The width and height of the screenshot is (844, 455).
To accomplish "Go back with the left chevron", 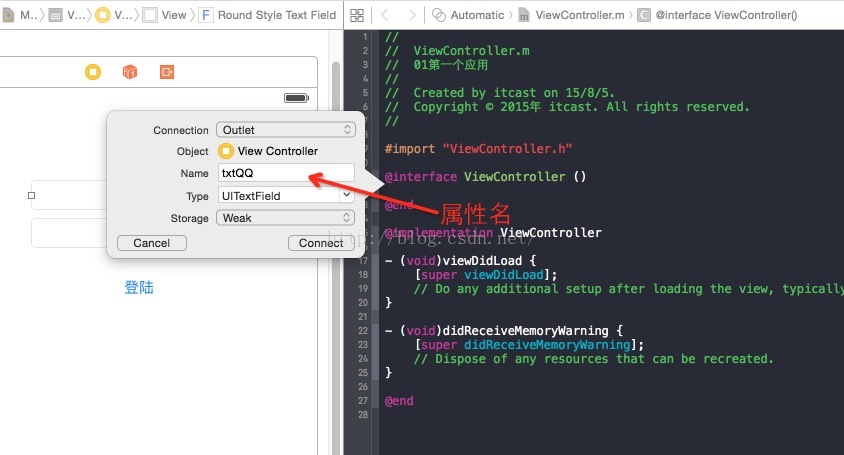I will 384,15.
